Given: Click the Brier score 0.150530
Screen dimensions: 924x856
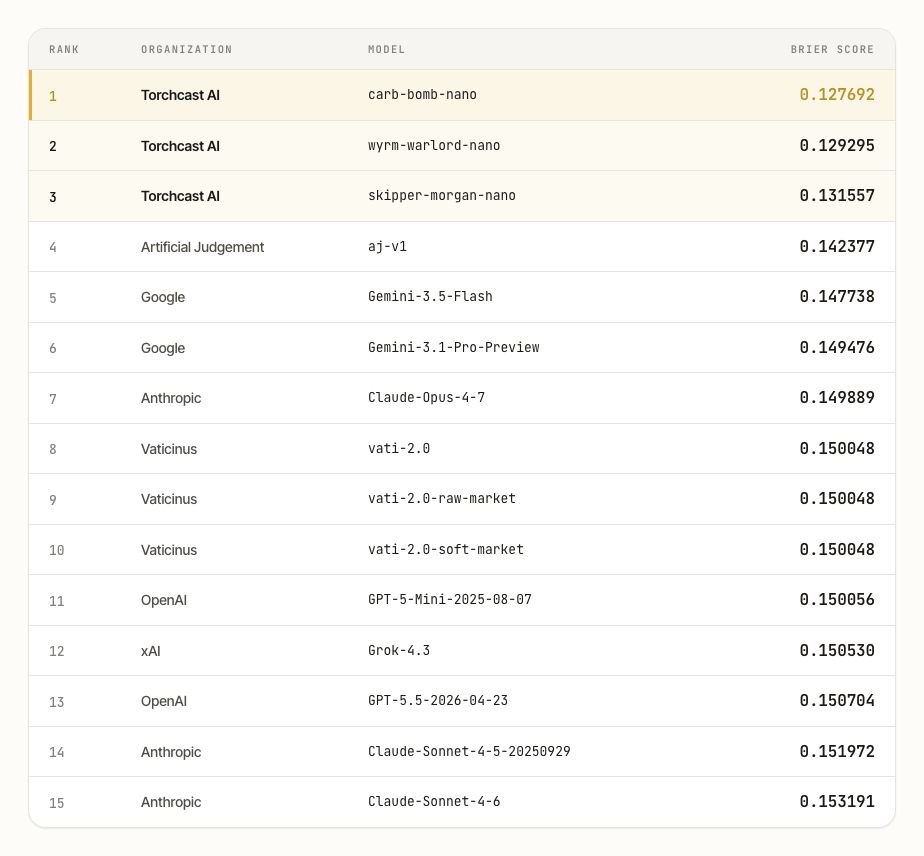Looking at the screenshot, I should [837, 650].
